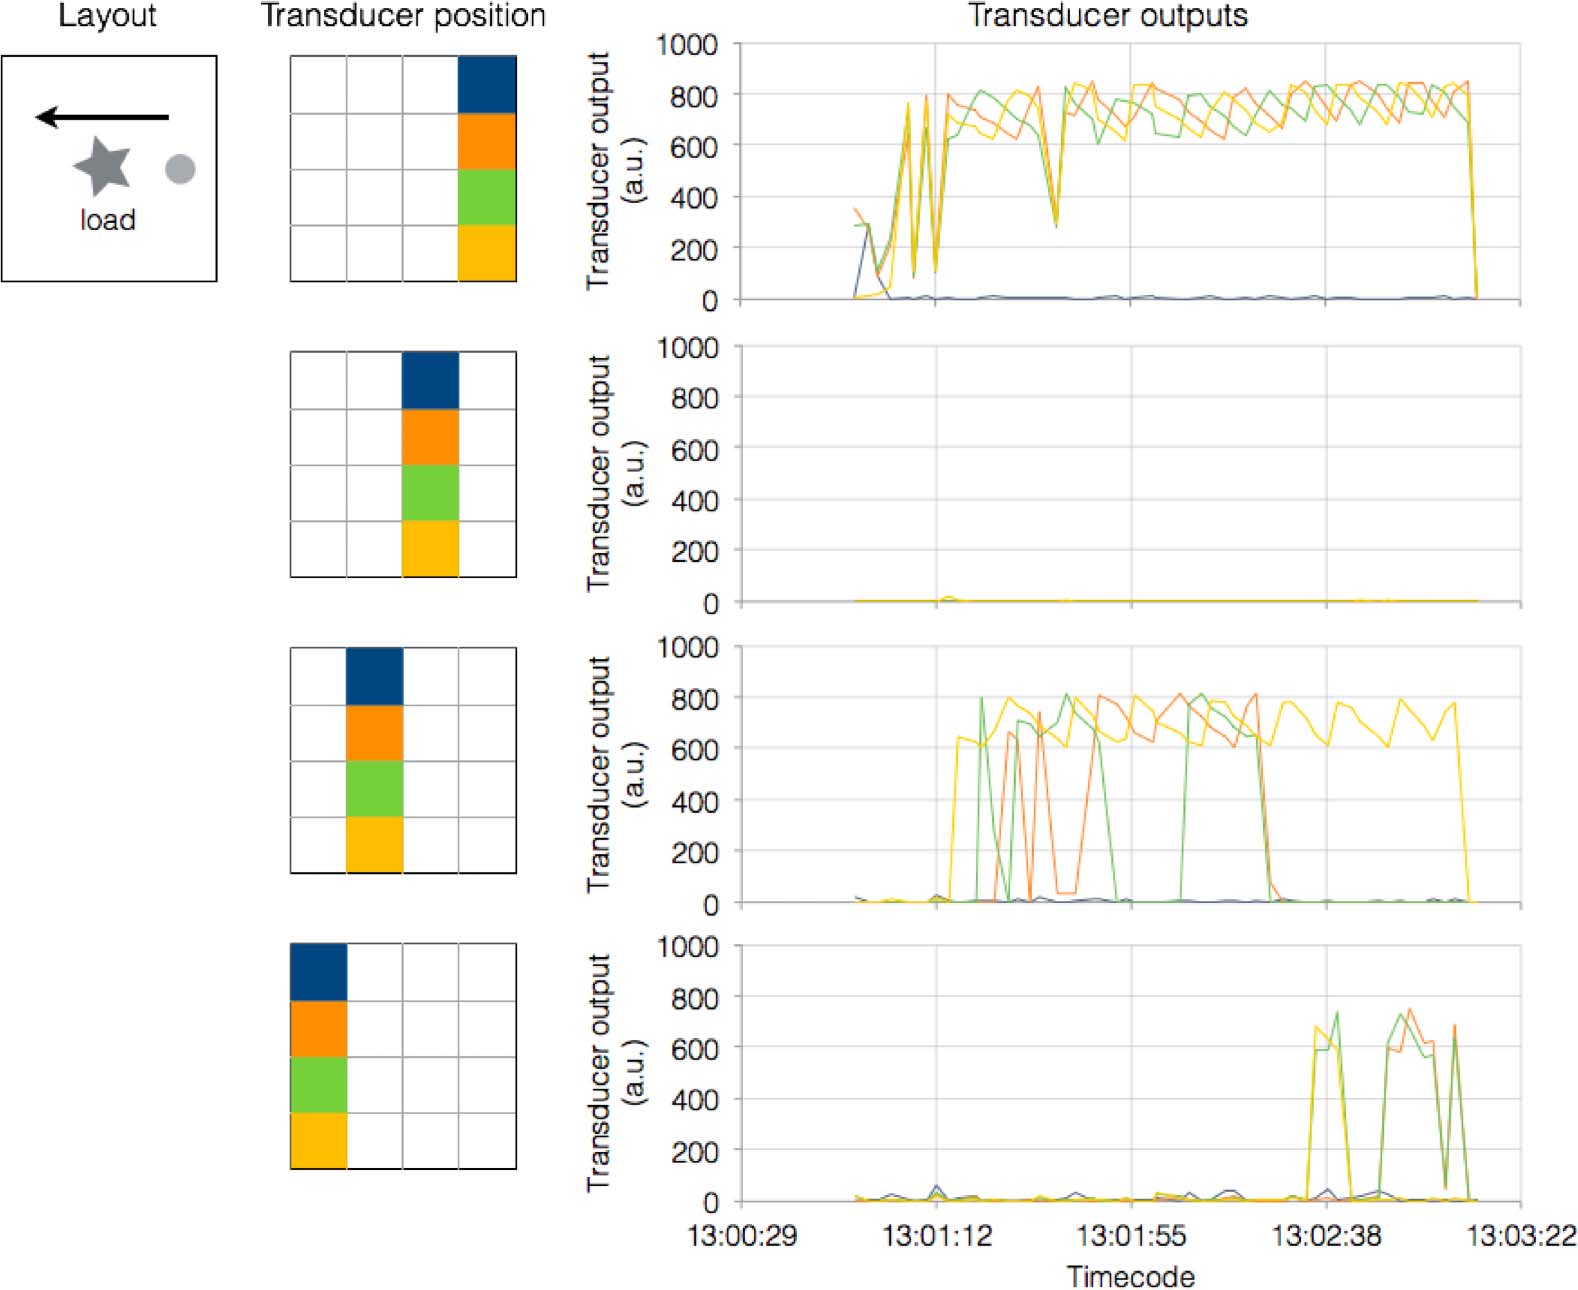Viewport: 1578px width, 1290px height.
Task: Click the 400 tick label on the bottom chart
Action: click(x=694, y=1100)
